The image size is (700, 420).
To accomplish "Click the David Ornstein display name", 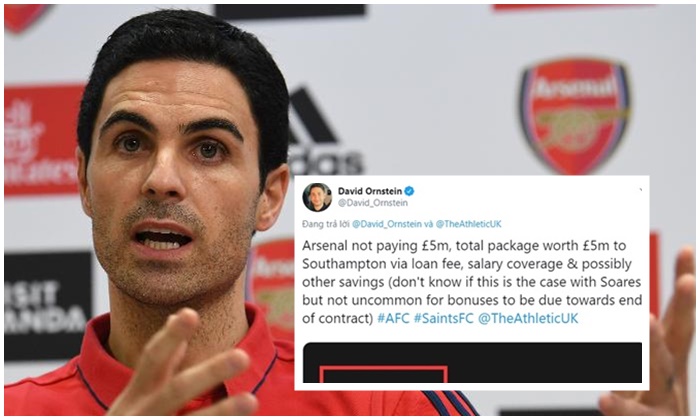I will (370, 191).
